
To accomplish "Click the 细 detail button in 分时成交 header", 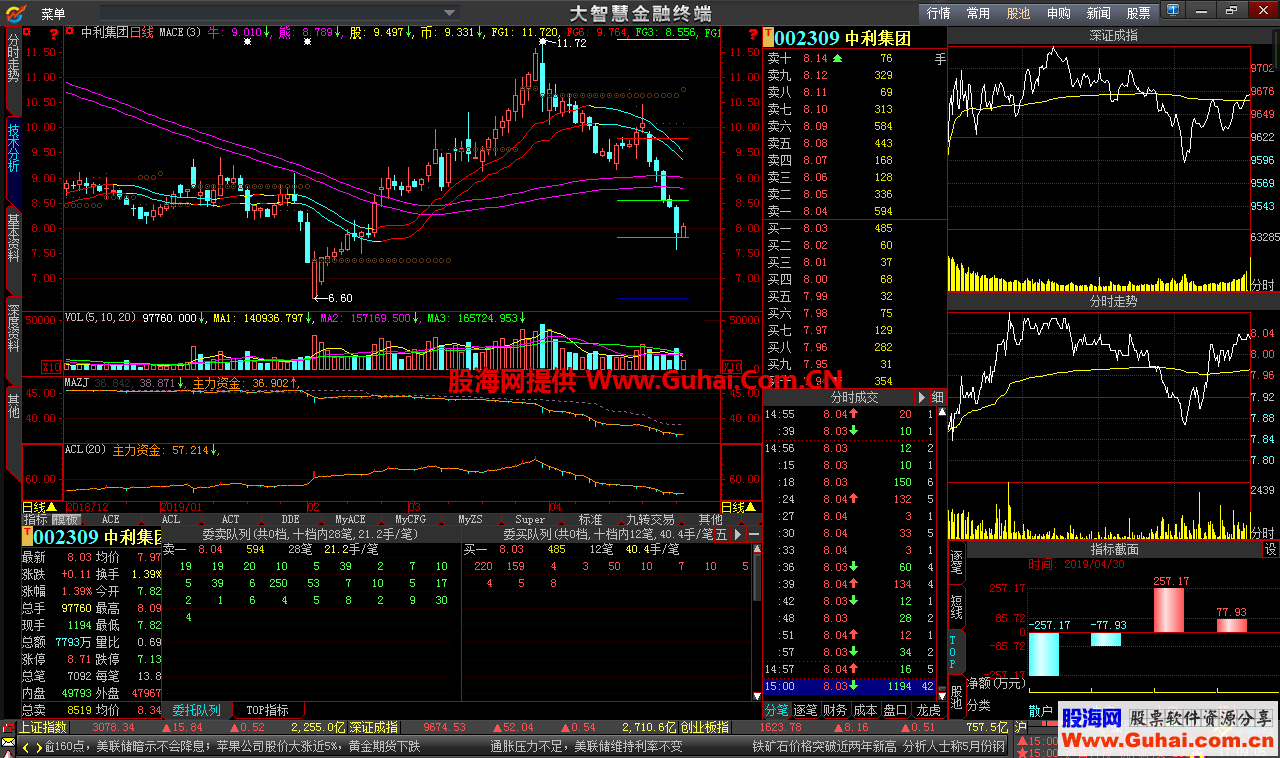I will [x=937, y=397].
